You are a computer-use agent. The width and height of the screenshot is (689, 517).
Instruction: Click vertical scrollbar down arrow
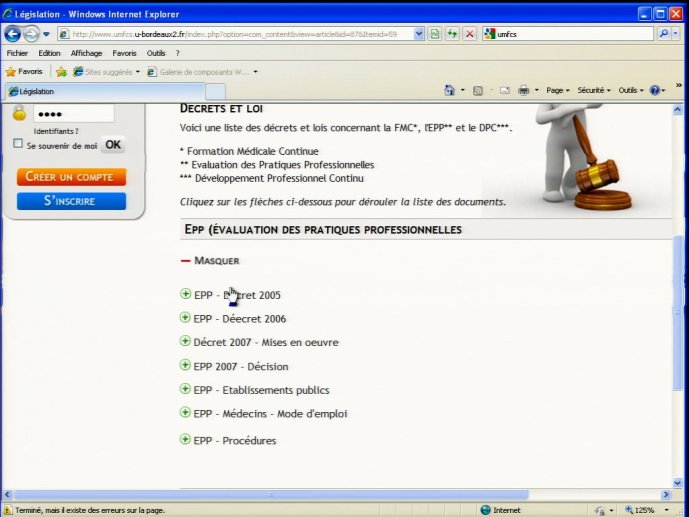point(677,483)
